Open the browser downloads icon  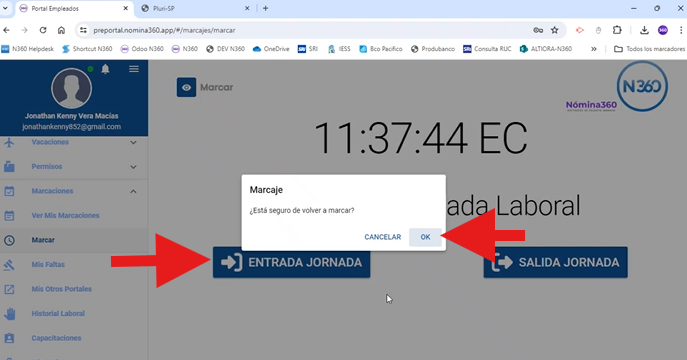click(644, 30)
